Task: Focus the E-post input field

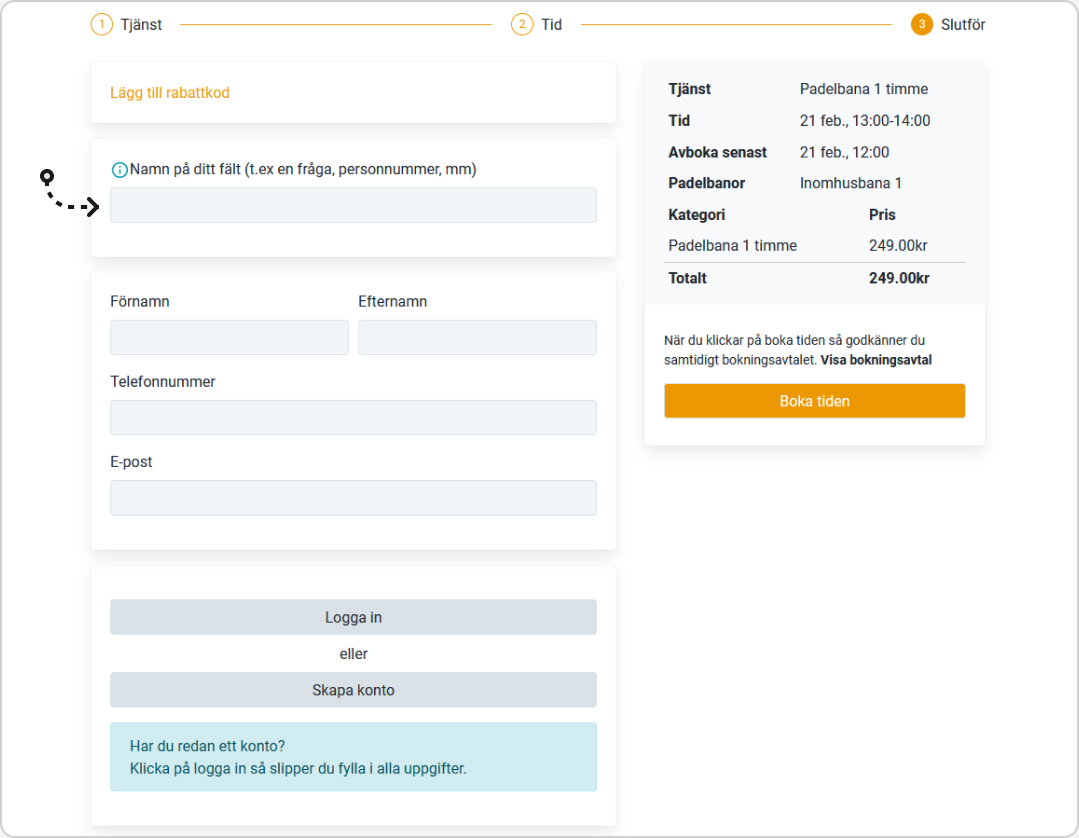Action: [x=353, y=497]
